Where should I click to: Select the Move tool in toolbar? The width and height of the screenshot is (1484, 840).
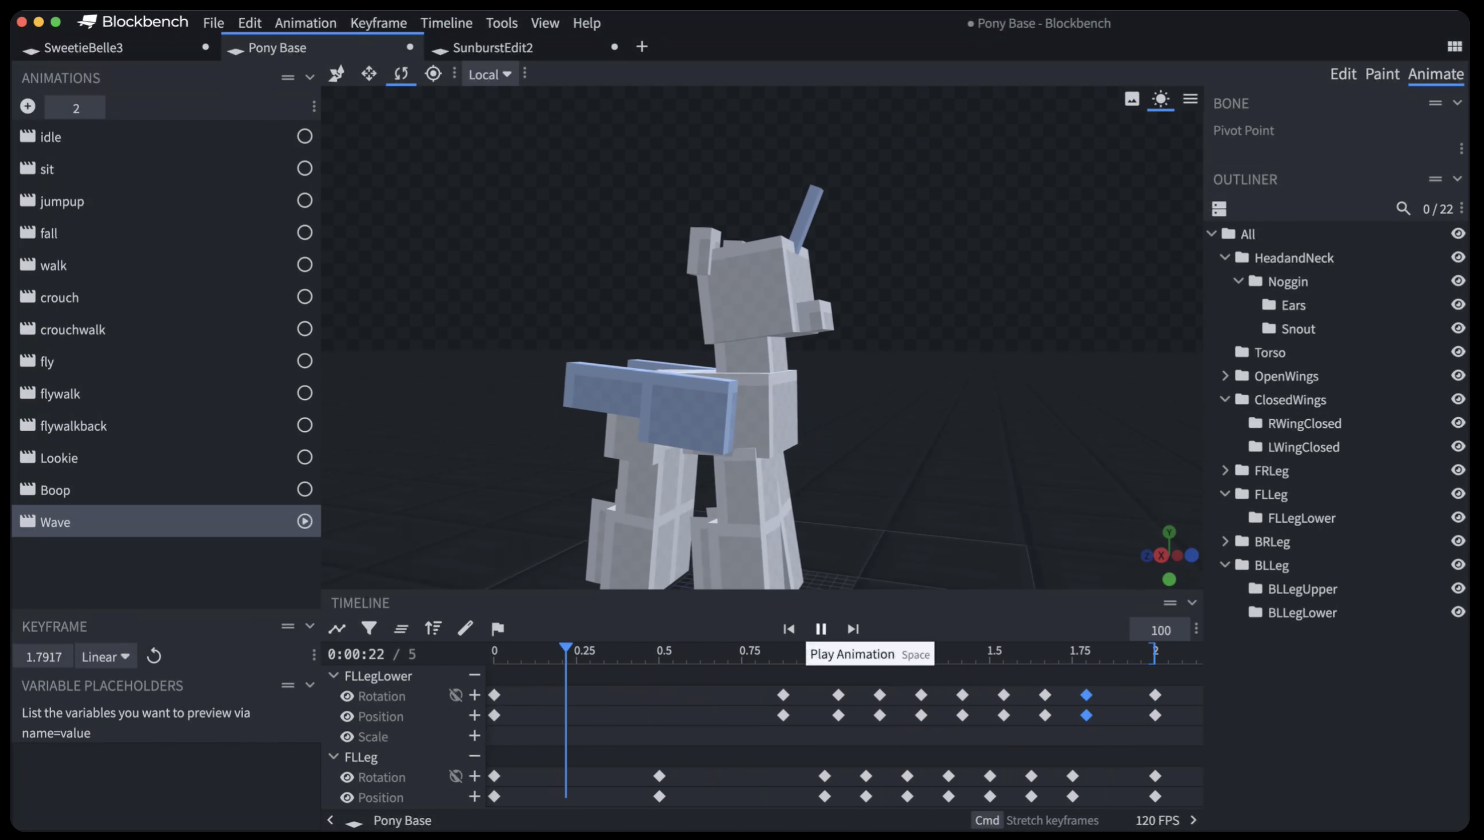tap(369, 73)
